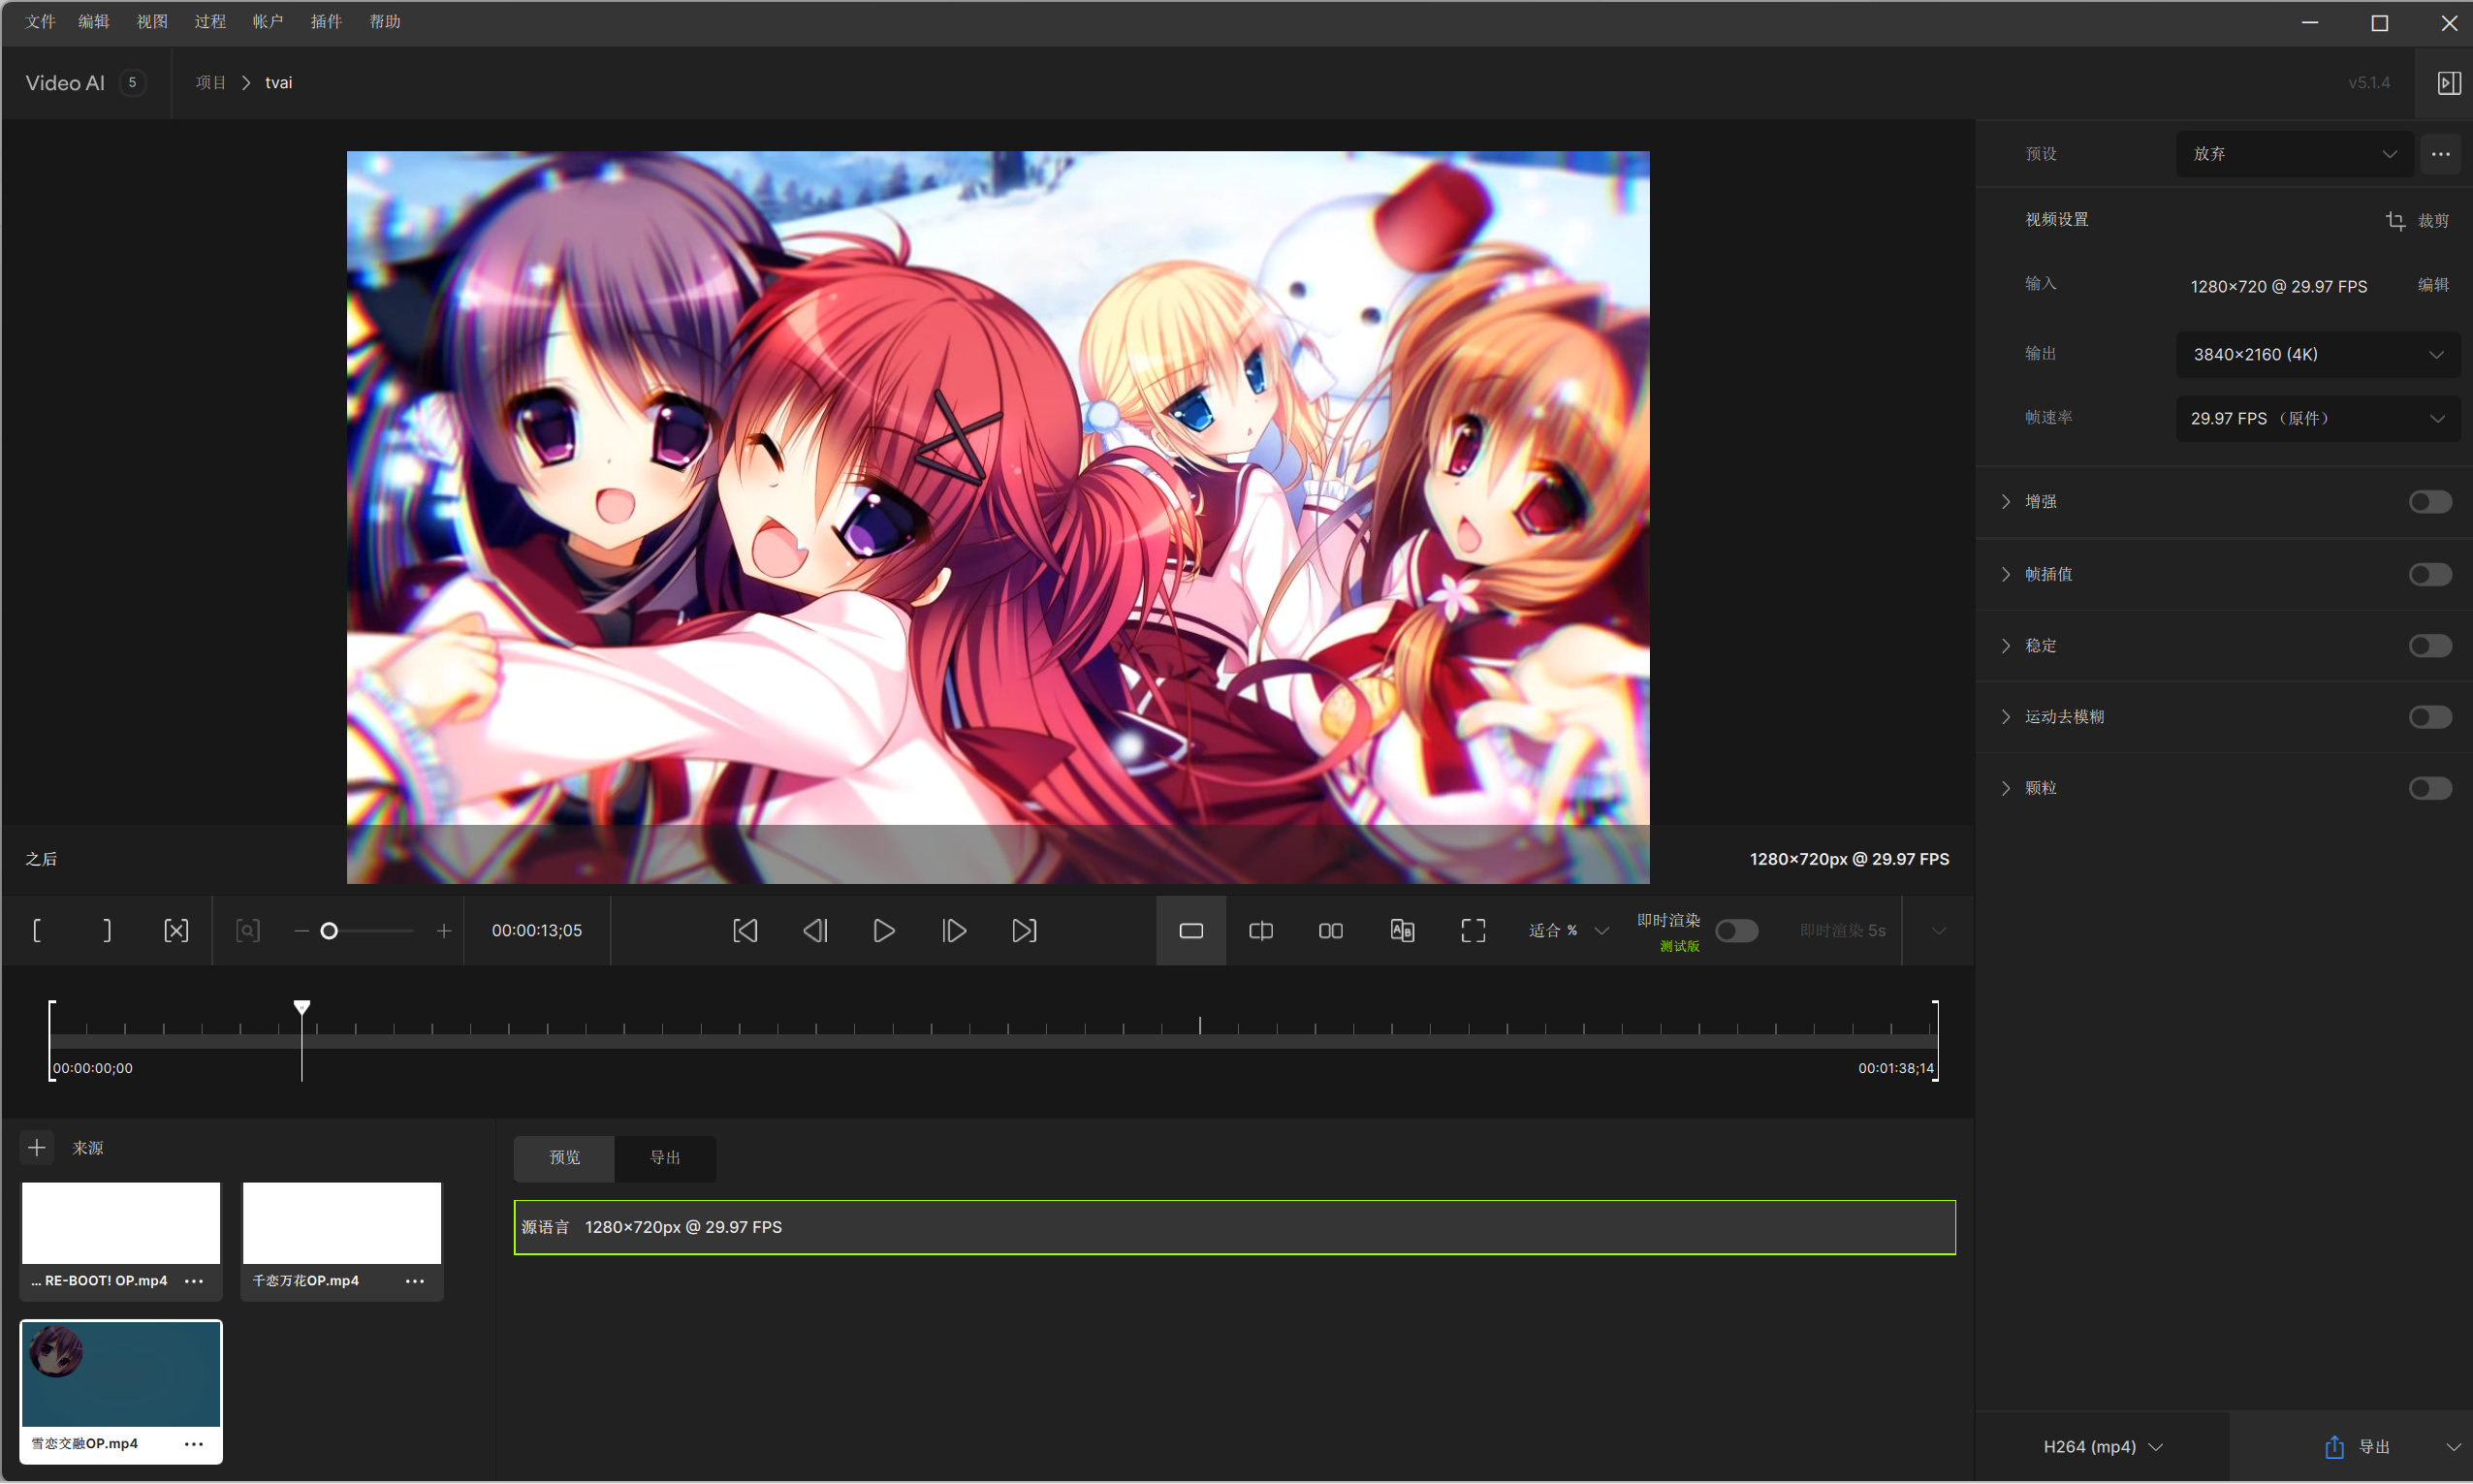Go to 项目 in breadcrumb
The image size is (2473, 1484).
pyautogui.click(x=211, y=83)
